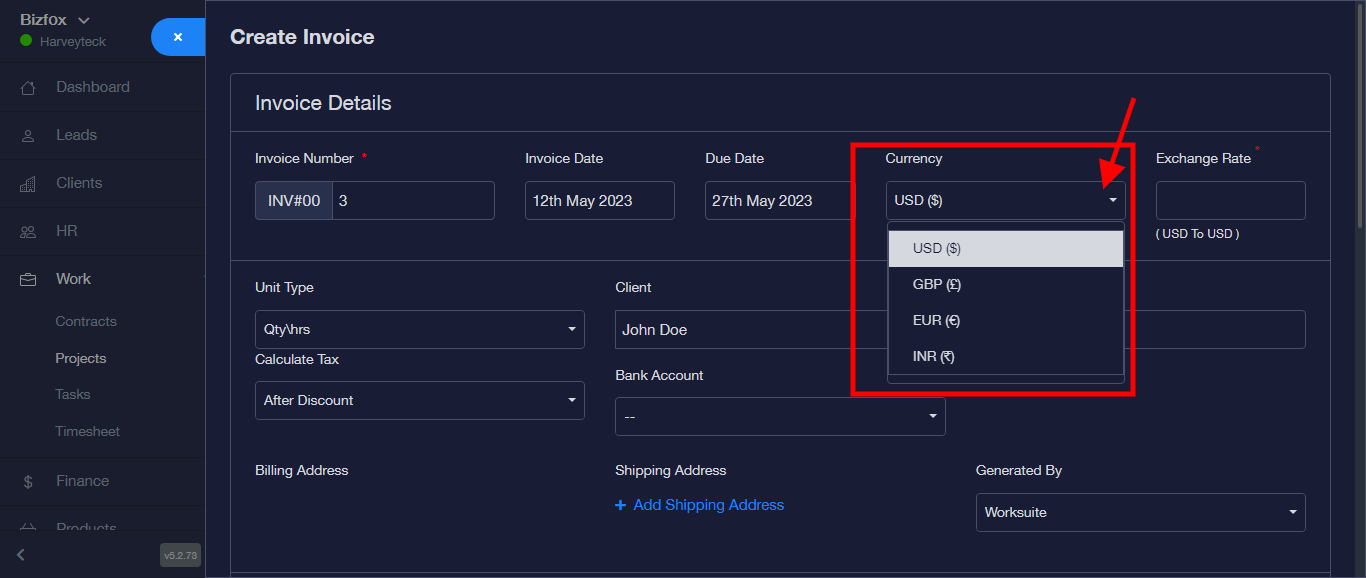Screen dimensions: 1366x578
Task: Open the Generated By Worksuite dropdown
Action: coord(1140,512)
